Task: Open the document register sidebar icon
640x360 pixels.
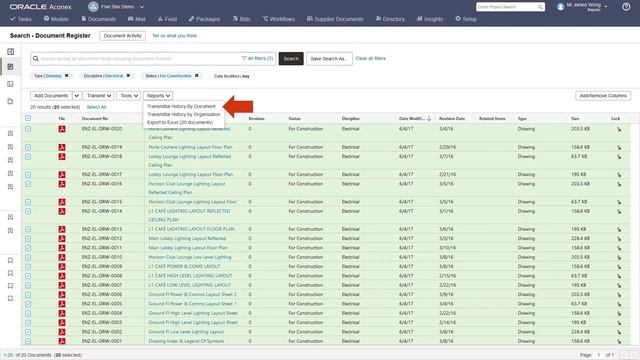Action: coord(11,67)
